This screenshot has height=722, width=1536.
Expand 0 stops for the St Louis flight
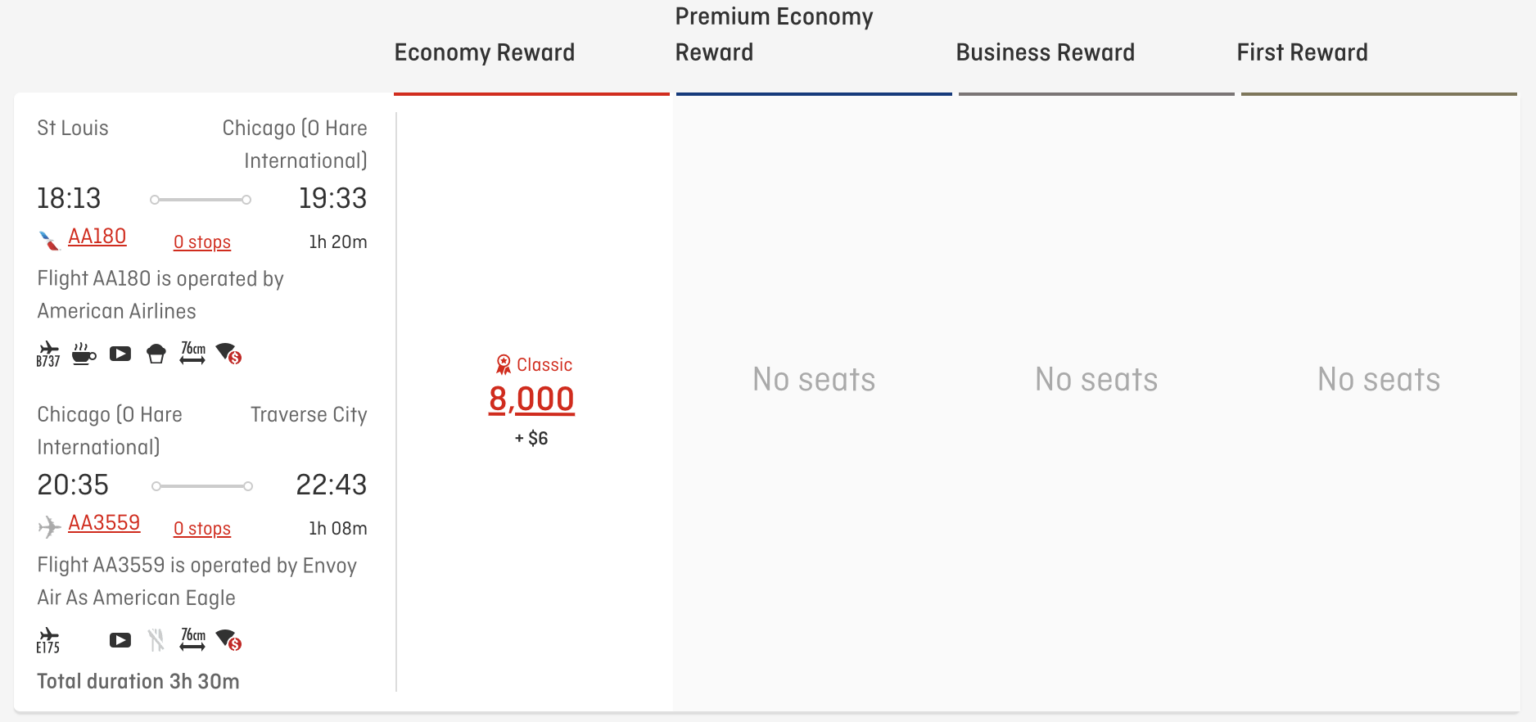202,242
